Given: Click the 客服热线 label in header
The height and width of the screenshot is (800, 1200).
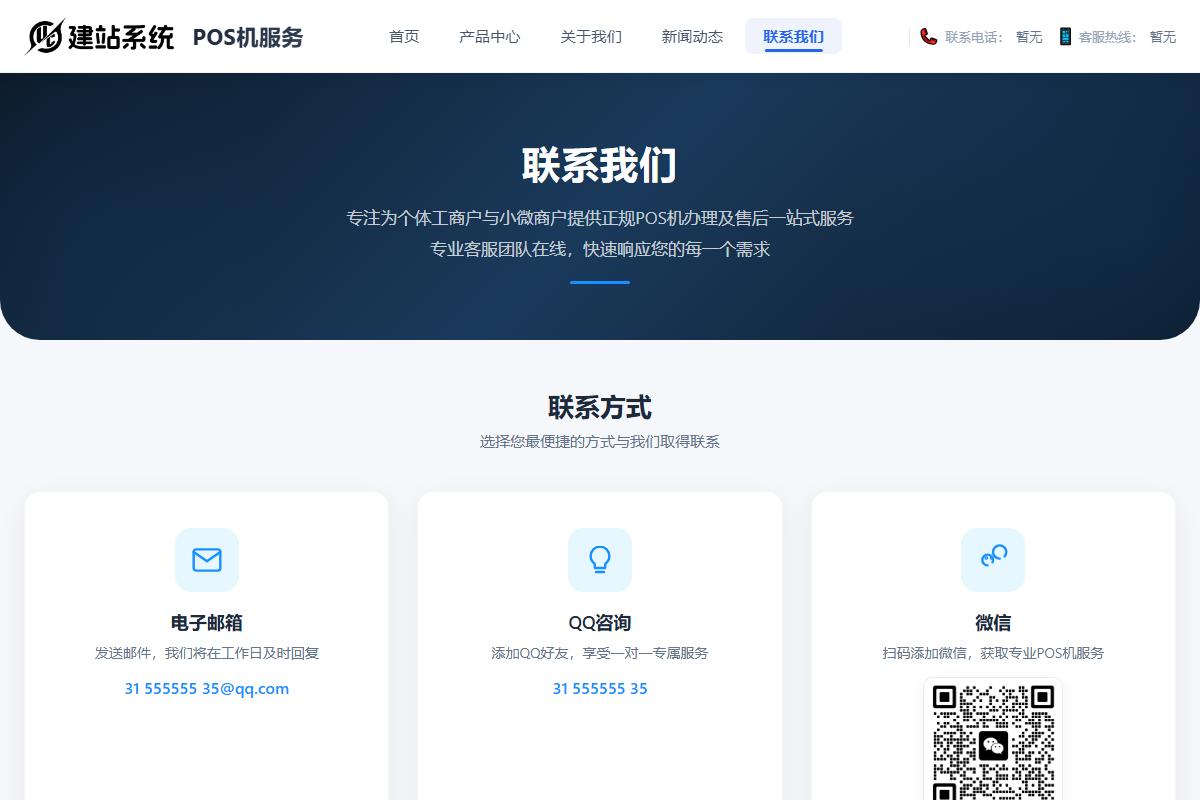Looking at the screenshot, I should coord(1108,37).
